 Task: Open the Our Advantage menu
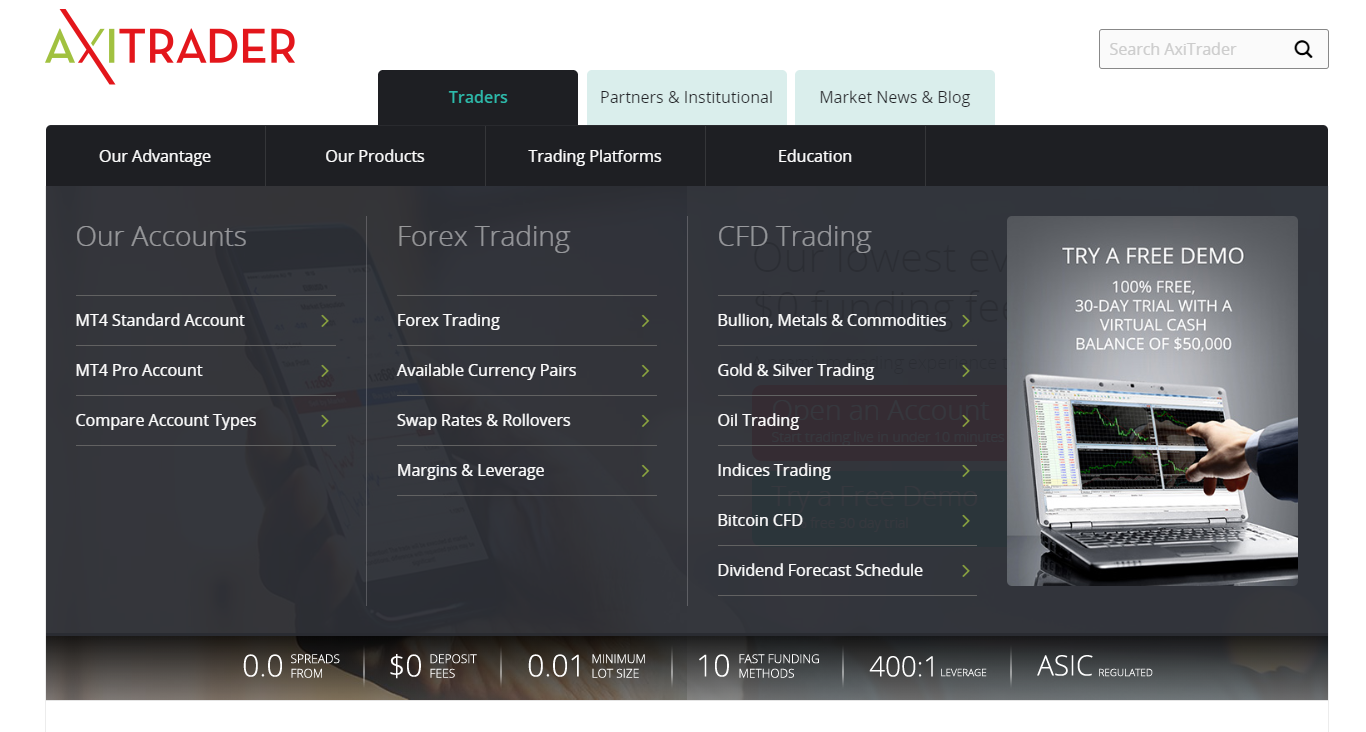(155, 156)
